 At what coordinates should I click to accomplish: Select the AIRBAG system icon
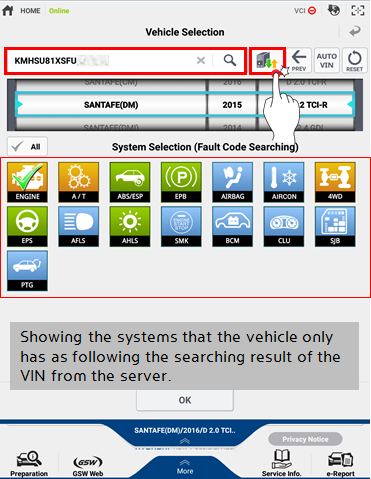[x=233, y=182]
